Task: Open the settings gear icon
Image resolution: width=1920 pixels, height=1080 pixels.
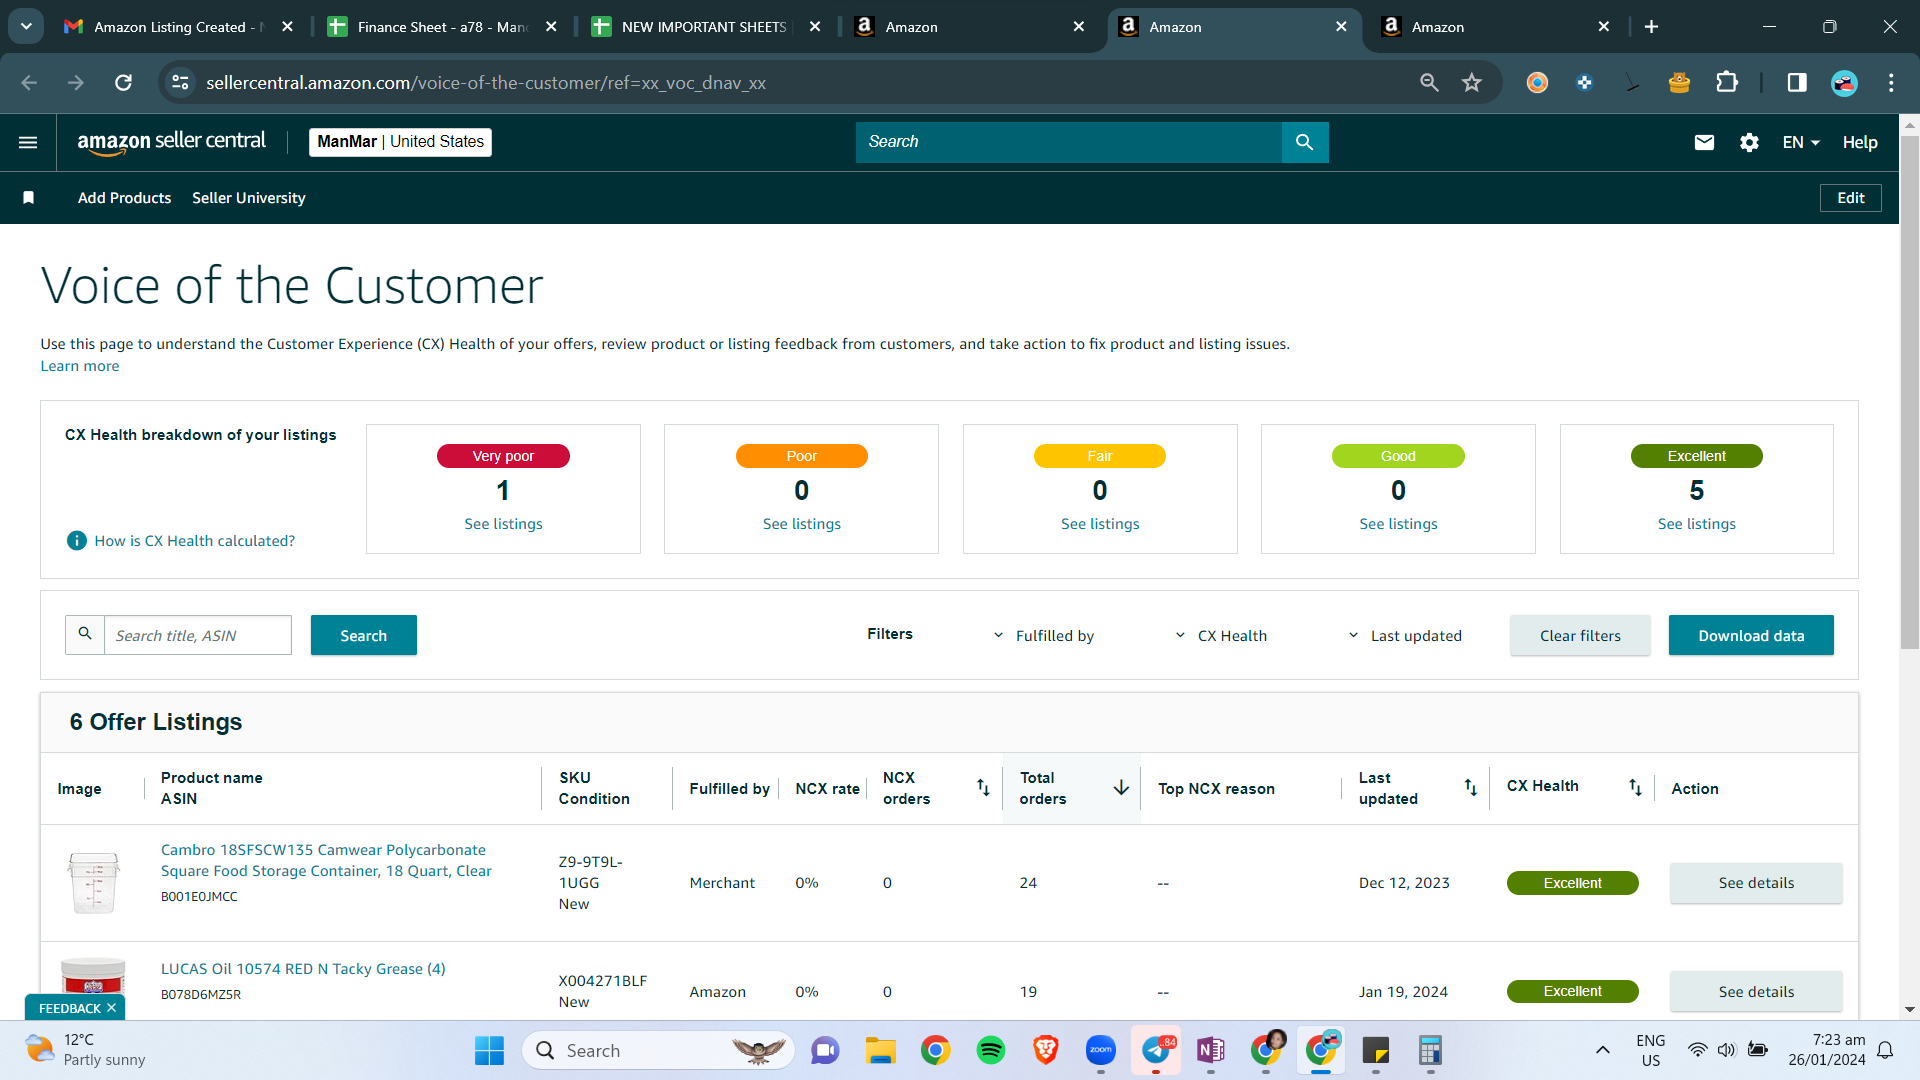Action: coord(1749,142)
